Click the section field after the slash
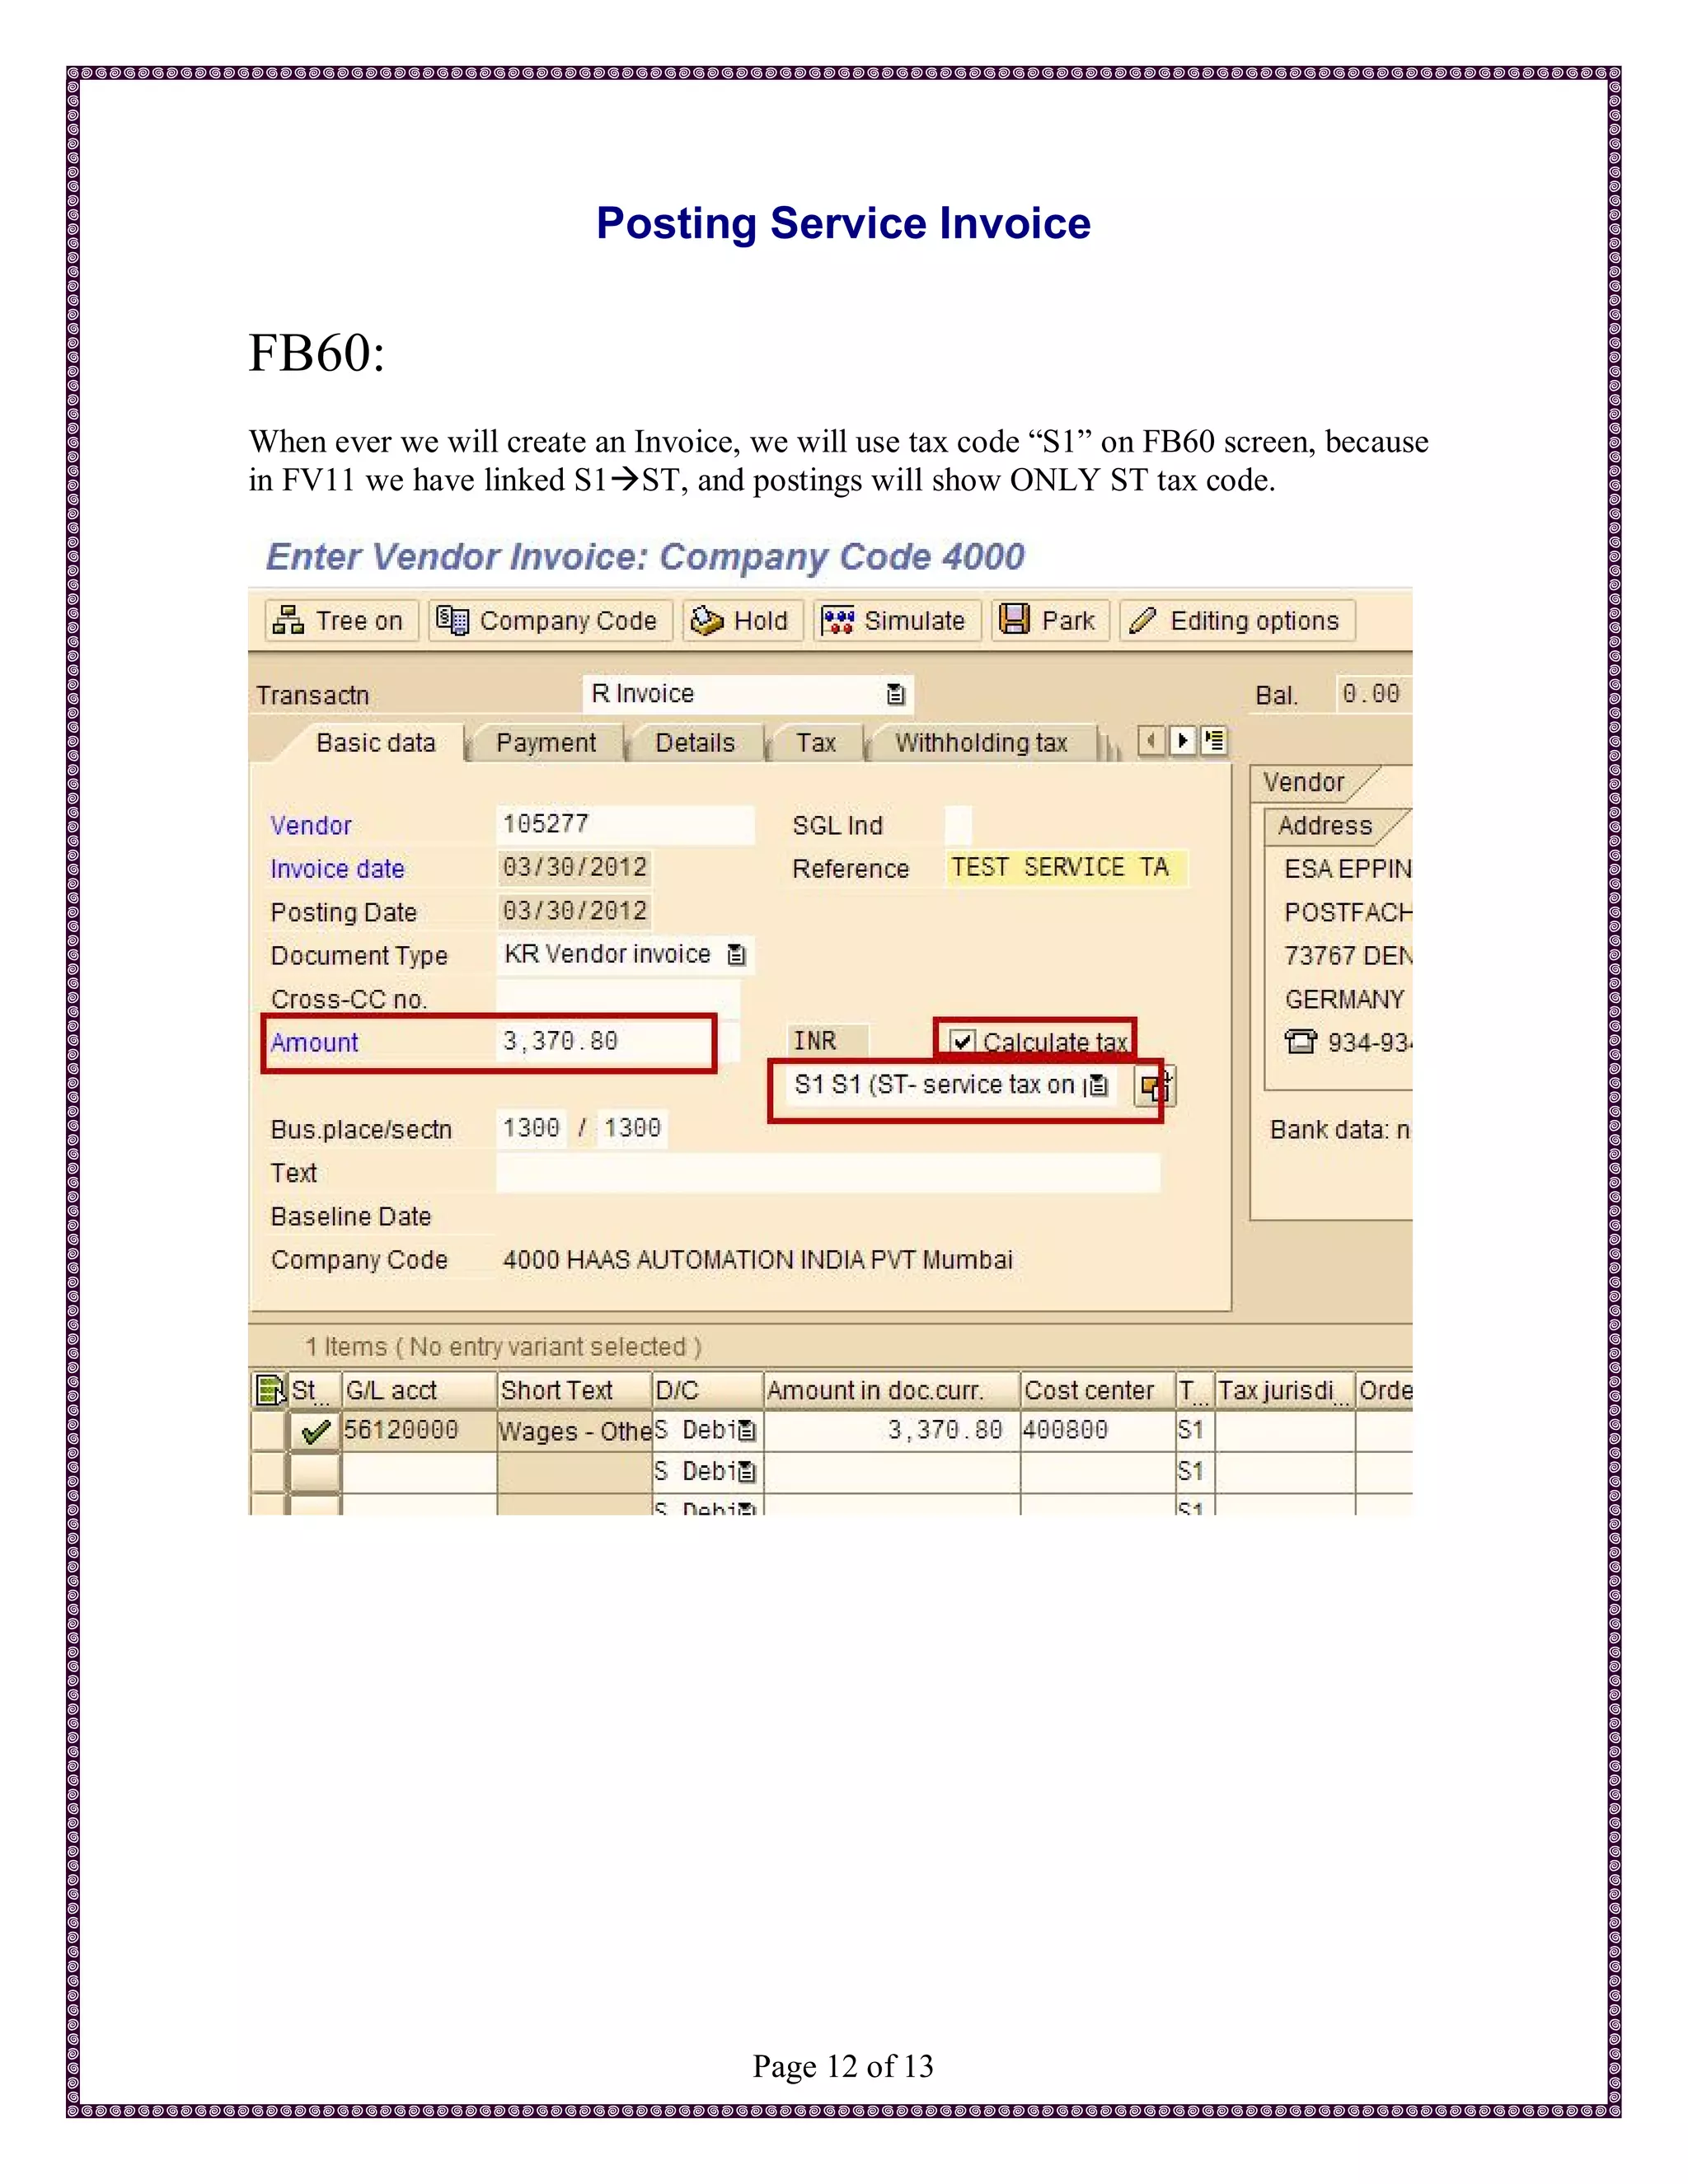 (632, 1128)
